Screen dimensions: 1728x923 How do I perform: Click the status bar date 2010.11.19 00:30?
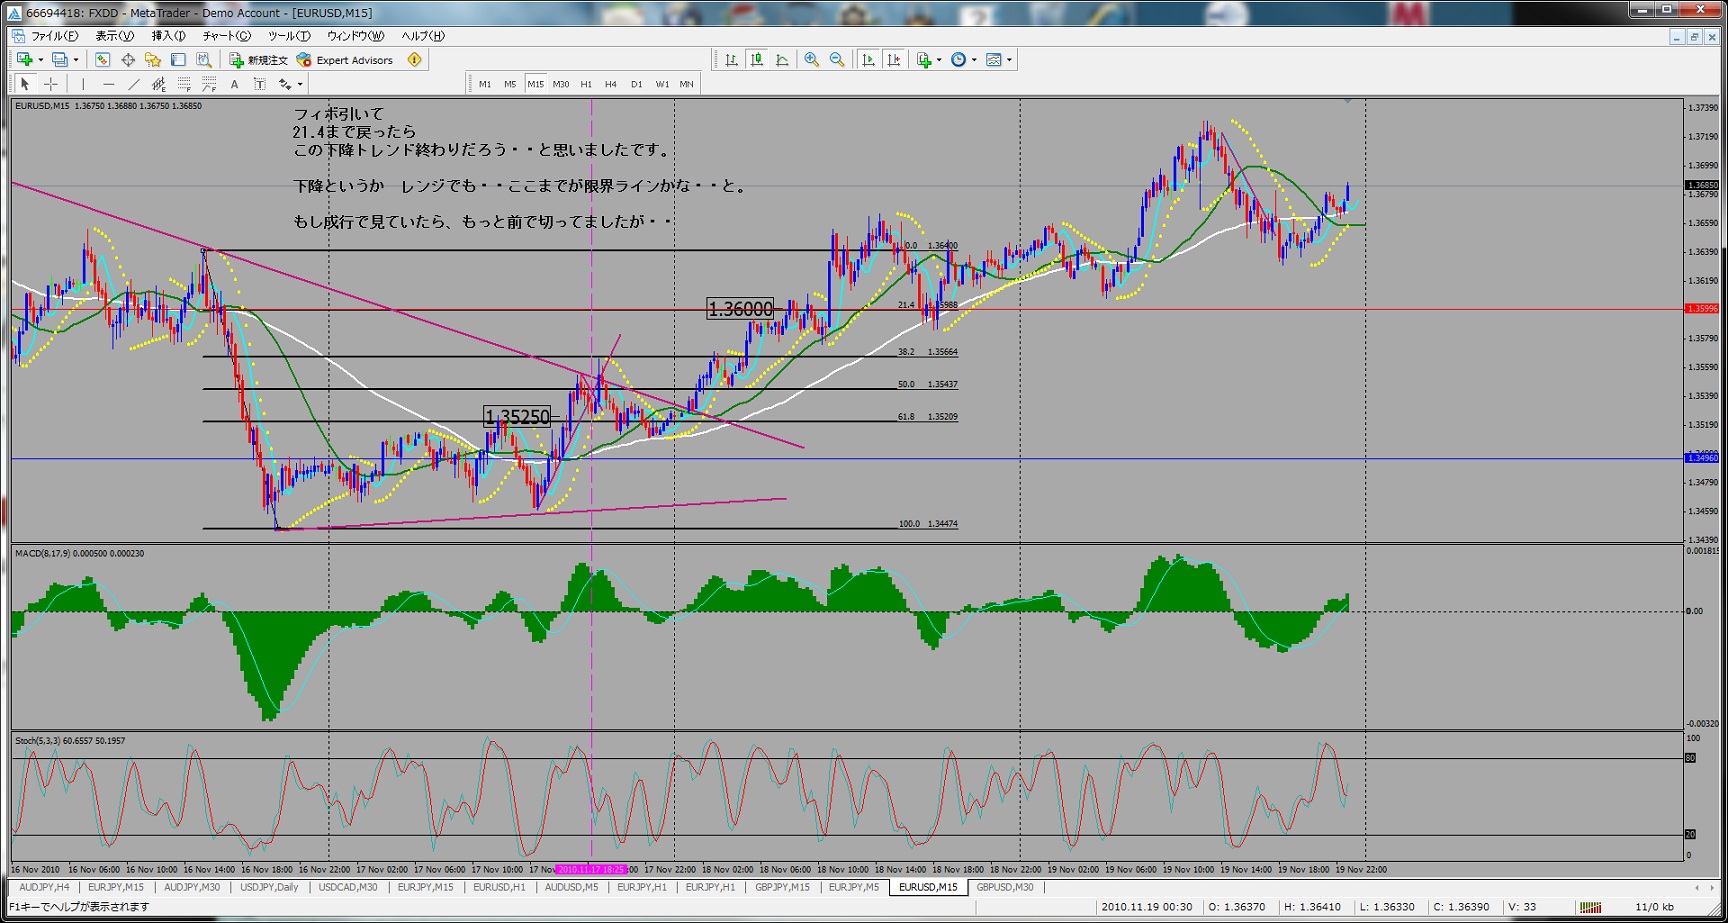pos(1146,907)
